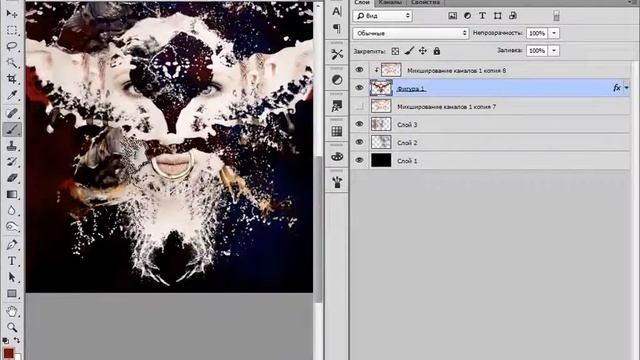Select the Lasso tool

[x=11, y=47]
